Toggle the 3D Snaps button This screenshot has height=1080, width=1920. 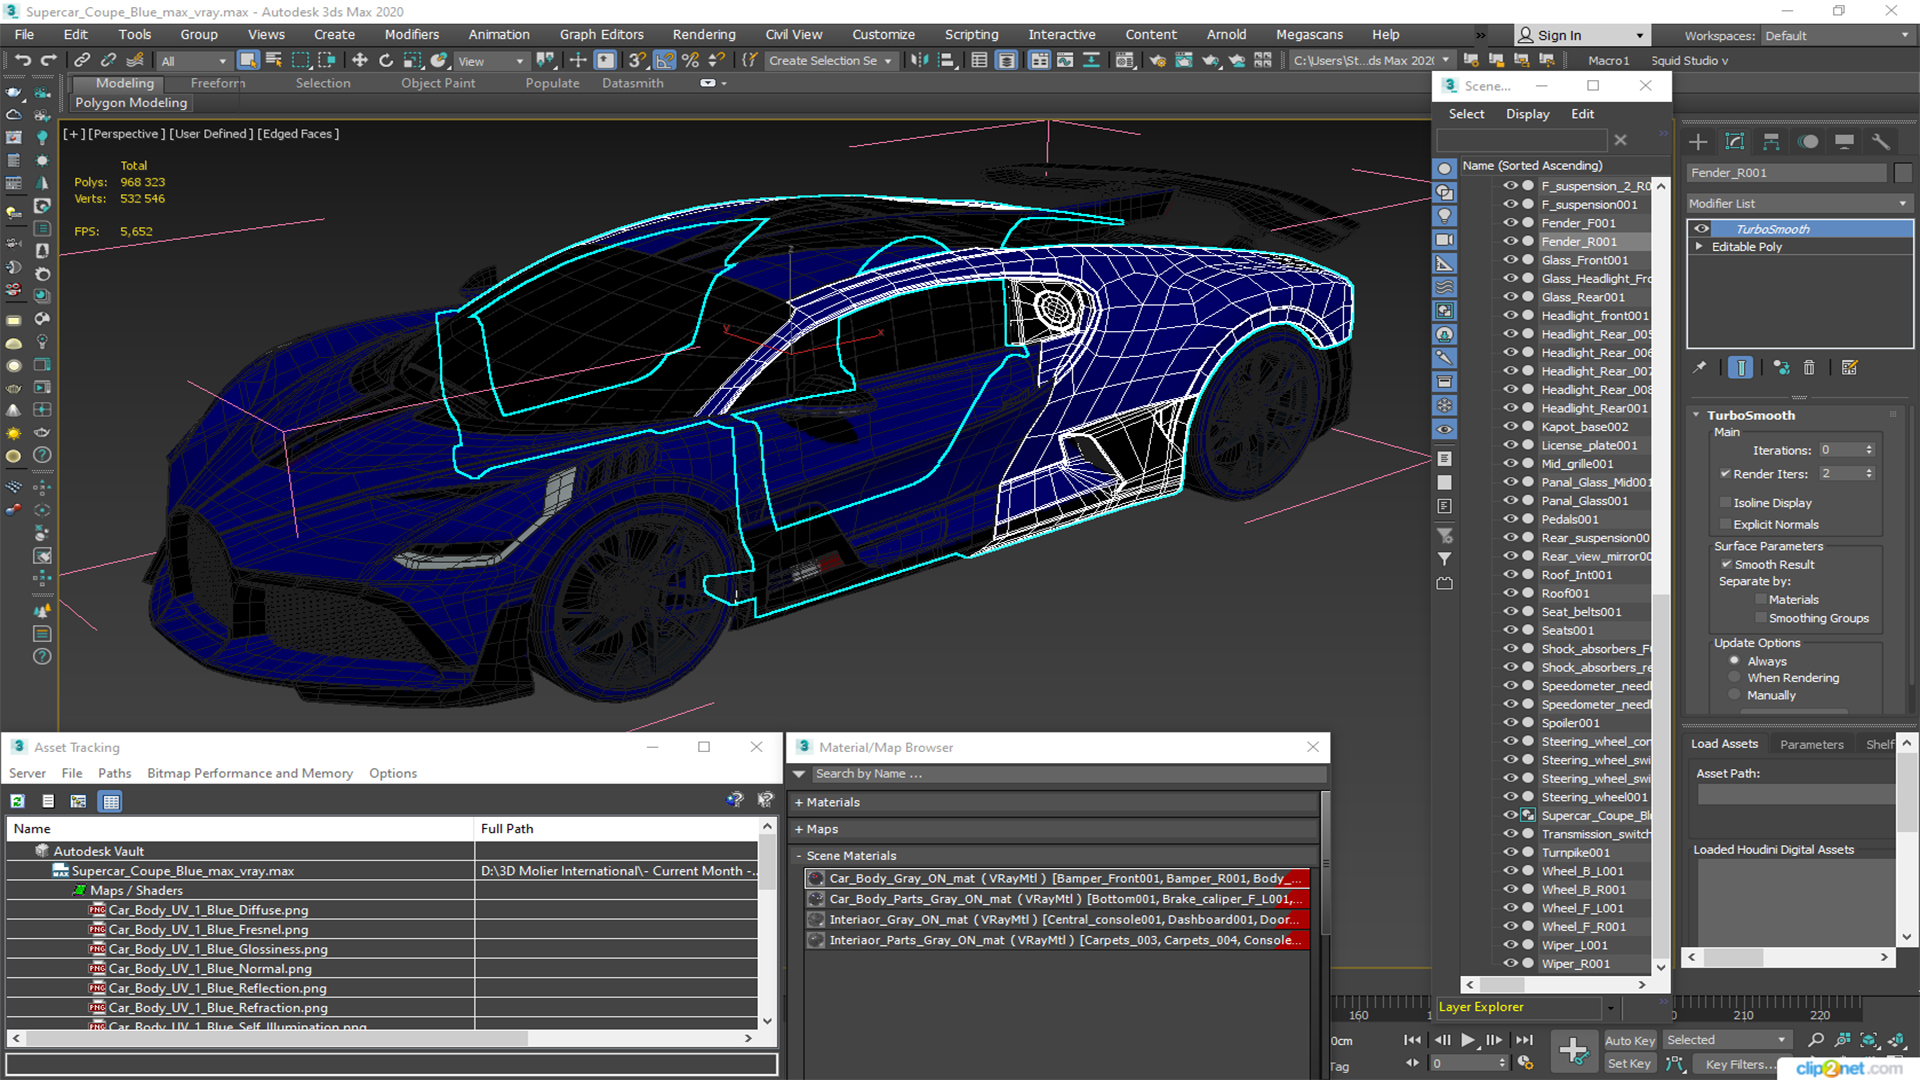click(638, 60)
